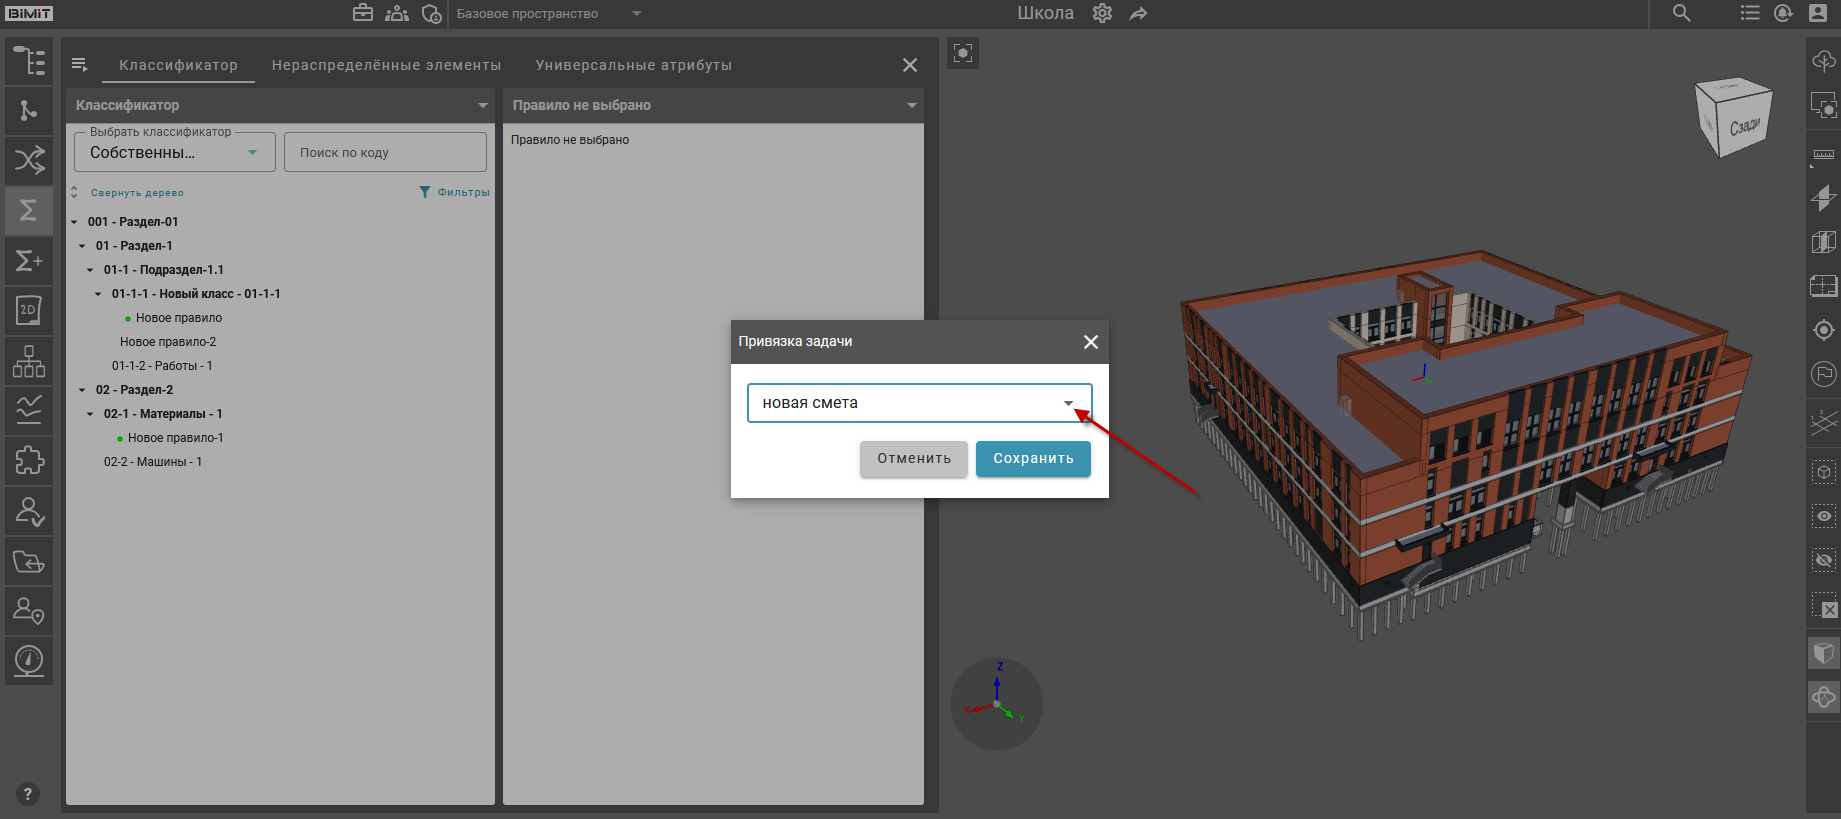Click the 2D drawing view icon
The width and height of the screenshot is (1841, 819).
coord(29,310)
